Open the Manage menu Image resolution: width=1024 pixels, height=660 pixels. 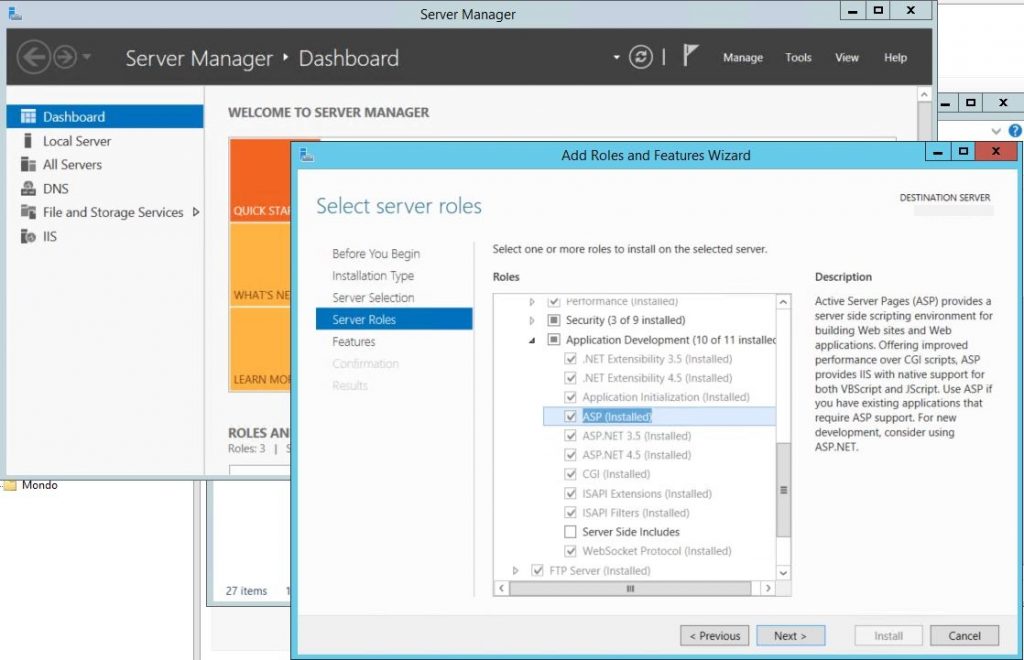pos(742,58)
